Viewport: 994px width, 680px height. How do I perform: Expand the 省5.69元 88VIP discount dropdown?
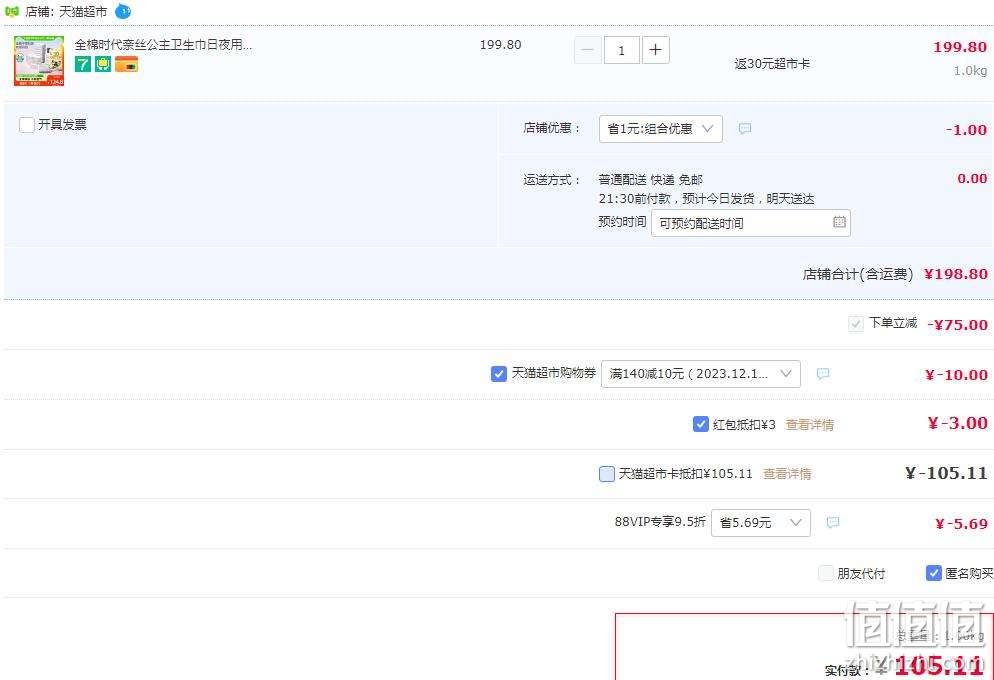click(761, 523)
